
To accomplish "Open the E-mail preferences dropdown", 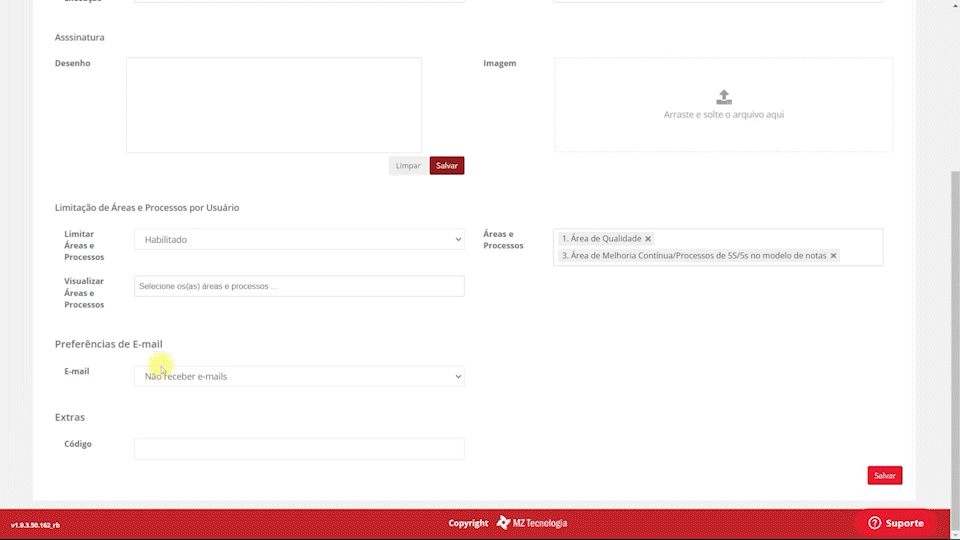I will 299,377.
